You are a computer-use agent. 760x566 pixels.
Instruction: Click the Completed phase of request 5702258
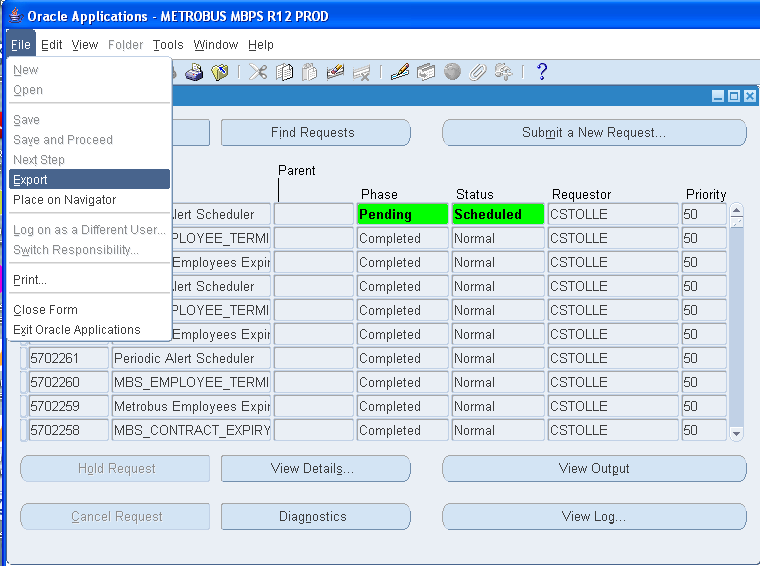point(402,430)
